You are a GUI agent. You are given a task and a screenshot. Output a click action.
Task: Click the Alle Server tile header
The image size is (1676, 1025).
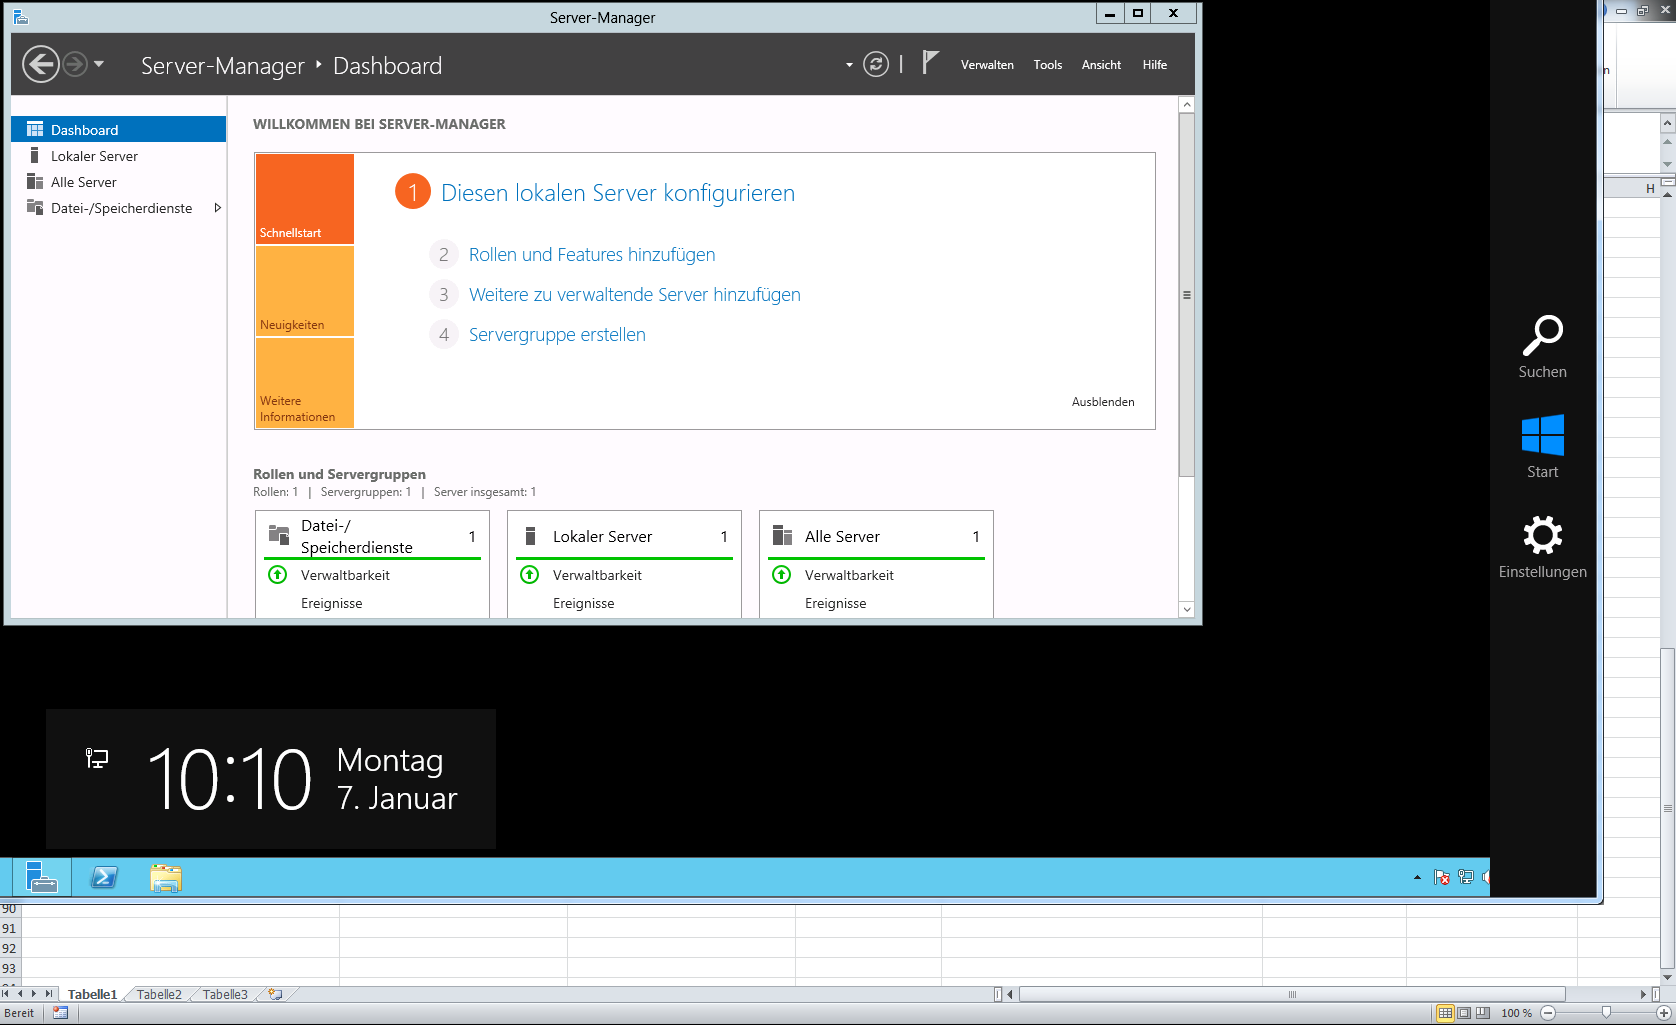click(876, 536)
